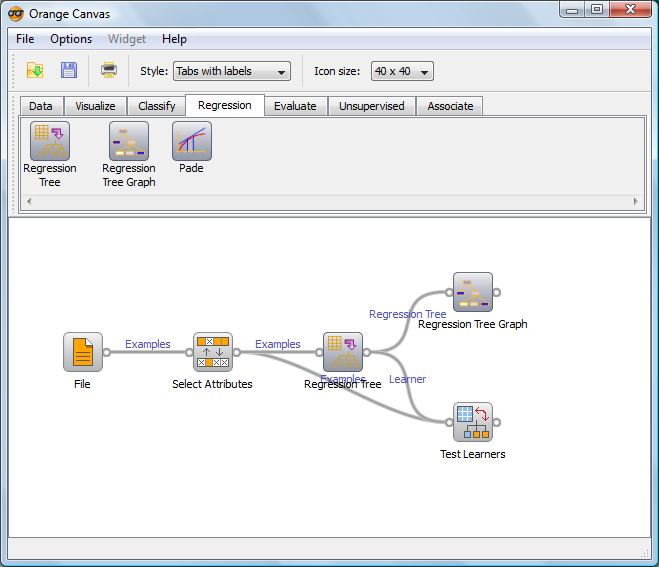Switch to the Classify tab
Image resolution: width=659 pixels, height=567 pixels.
[x=156, y=106]
